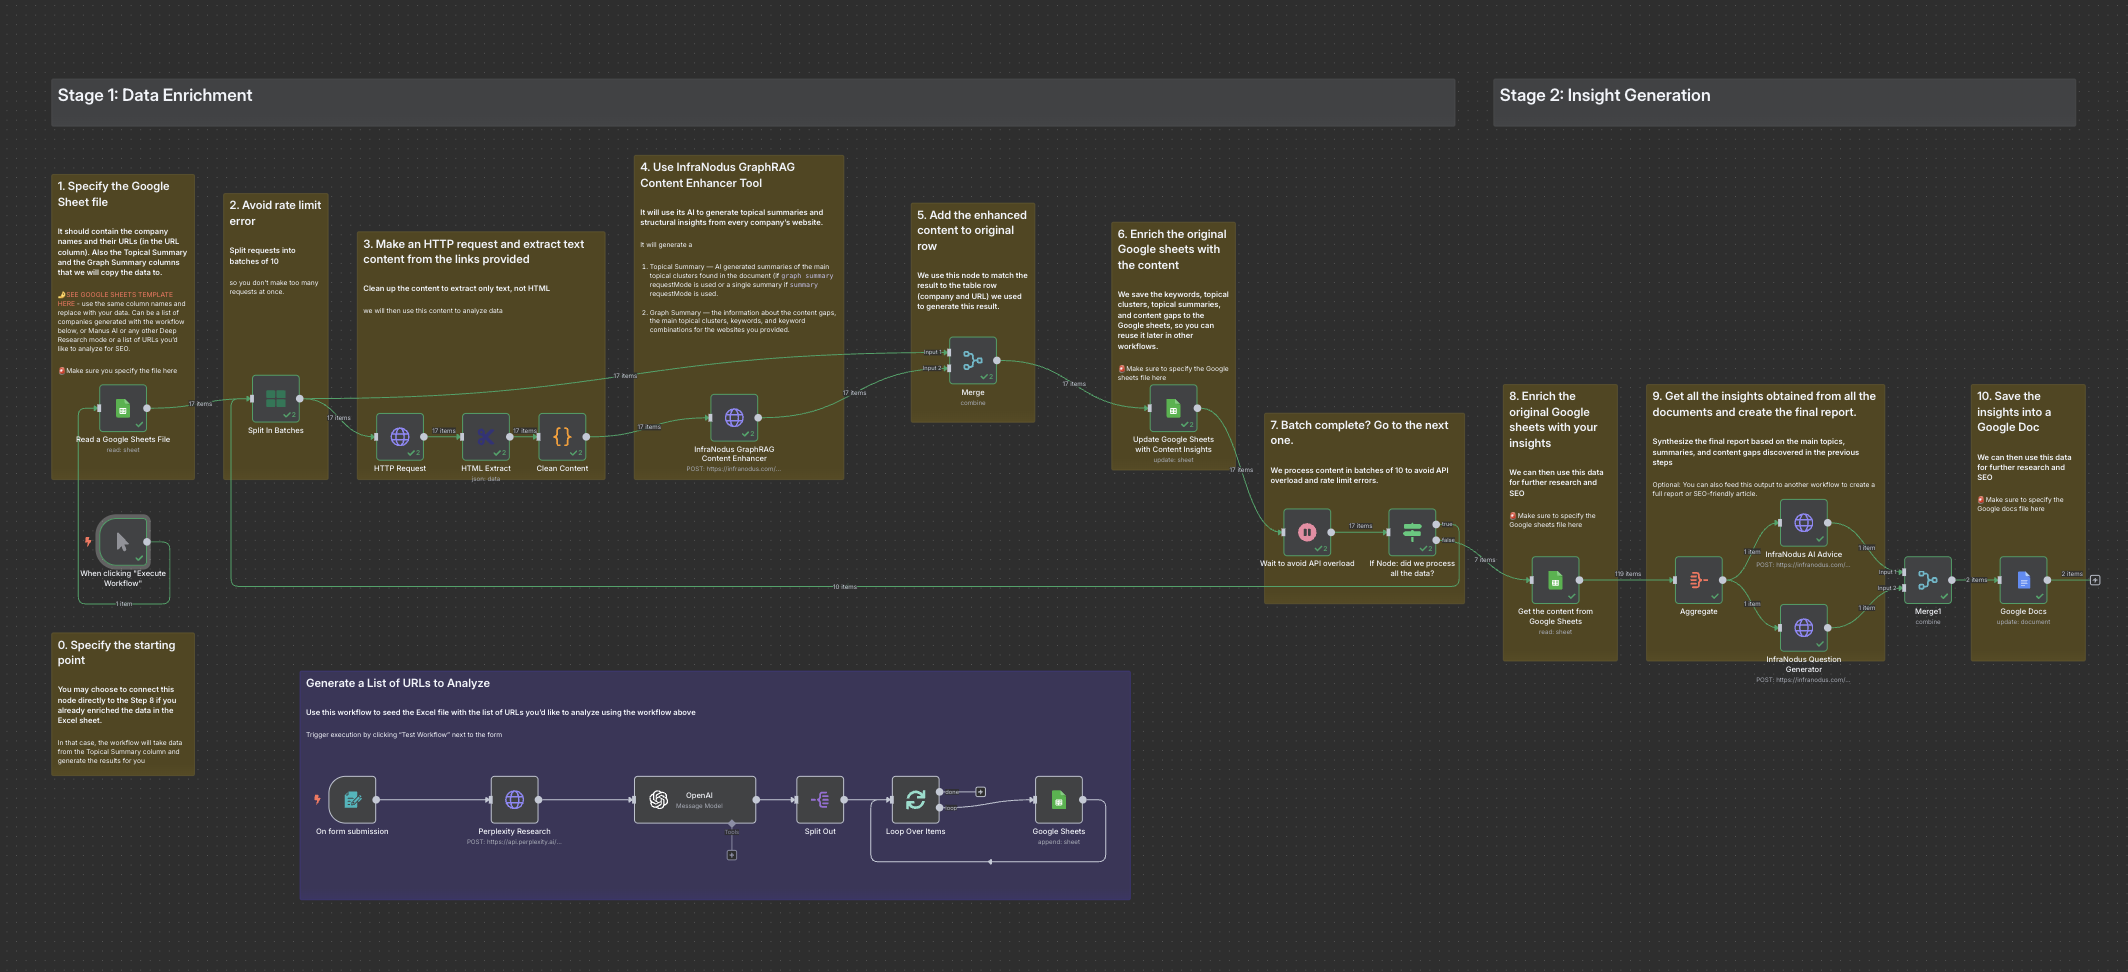Click the Execute Workflow manual trigger node
The width and height of the screenshot is (2128, 972).
pyautogui.click(x=123, y=541)
